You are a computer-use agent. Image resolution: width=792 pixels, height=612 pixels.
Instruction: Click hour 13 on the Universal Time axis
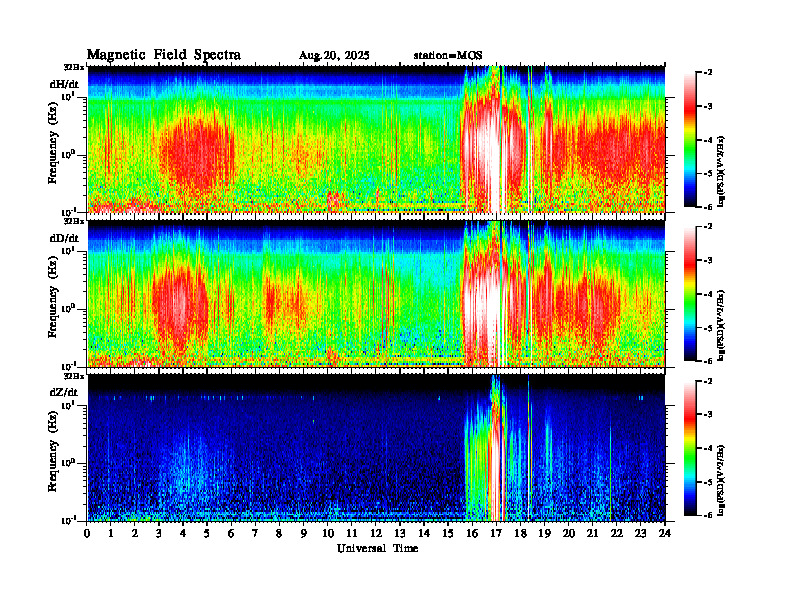tap(400, 534)
